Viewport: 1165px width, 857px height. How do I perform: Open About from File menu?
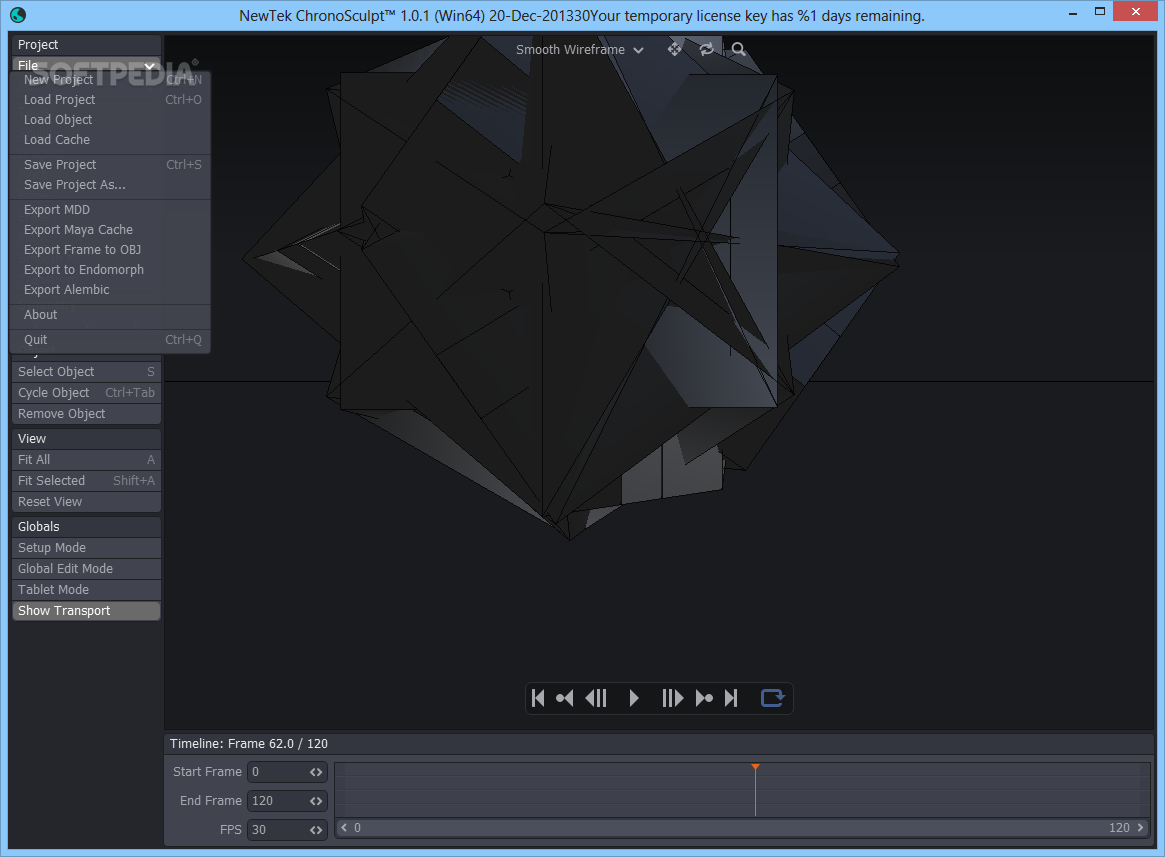coord(112,314)
